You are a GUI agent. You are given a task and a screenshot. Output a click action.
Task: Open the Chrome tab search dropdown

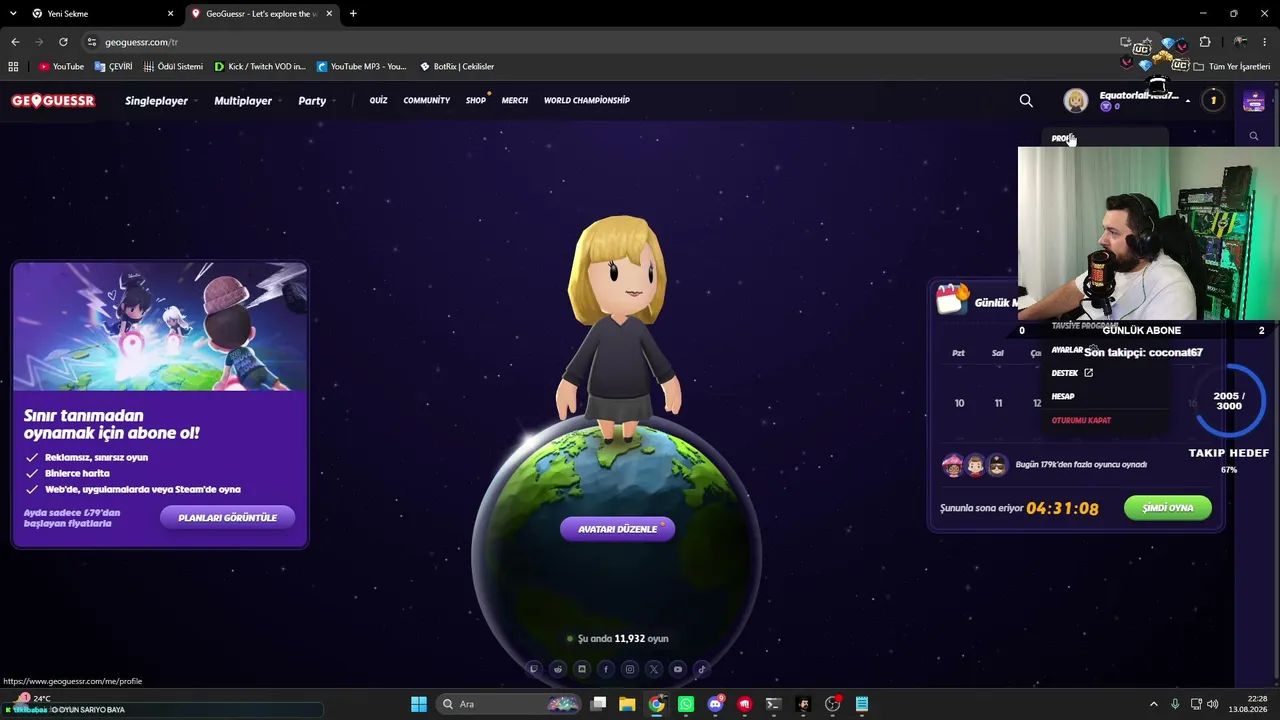13,13
